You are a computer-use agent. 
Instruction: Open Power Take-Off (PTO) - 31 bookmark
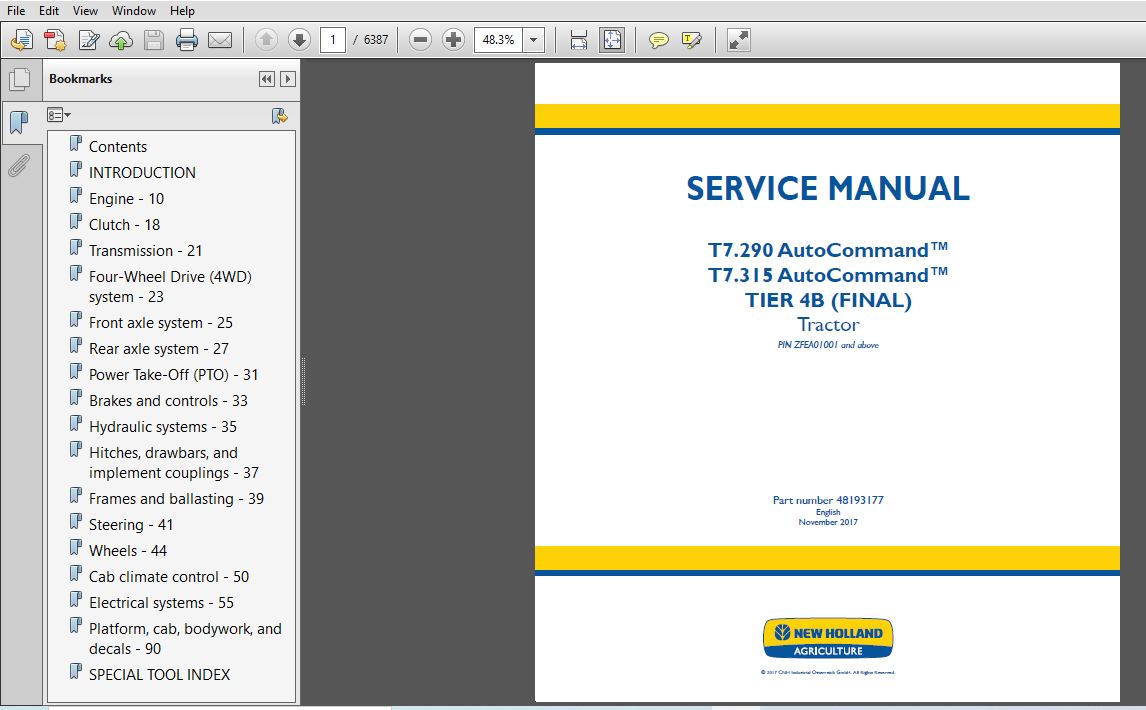[x=173, y=374]
